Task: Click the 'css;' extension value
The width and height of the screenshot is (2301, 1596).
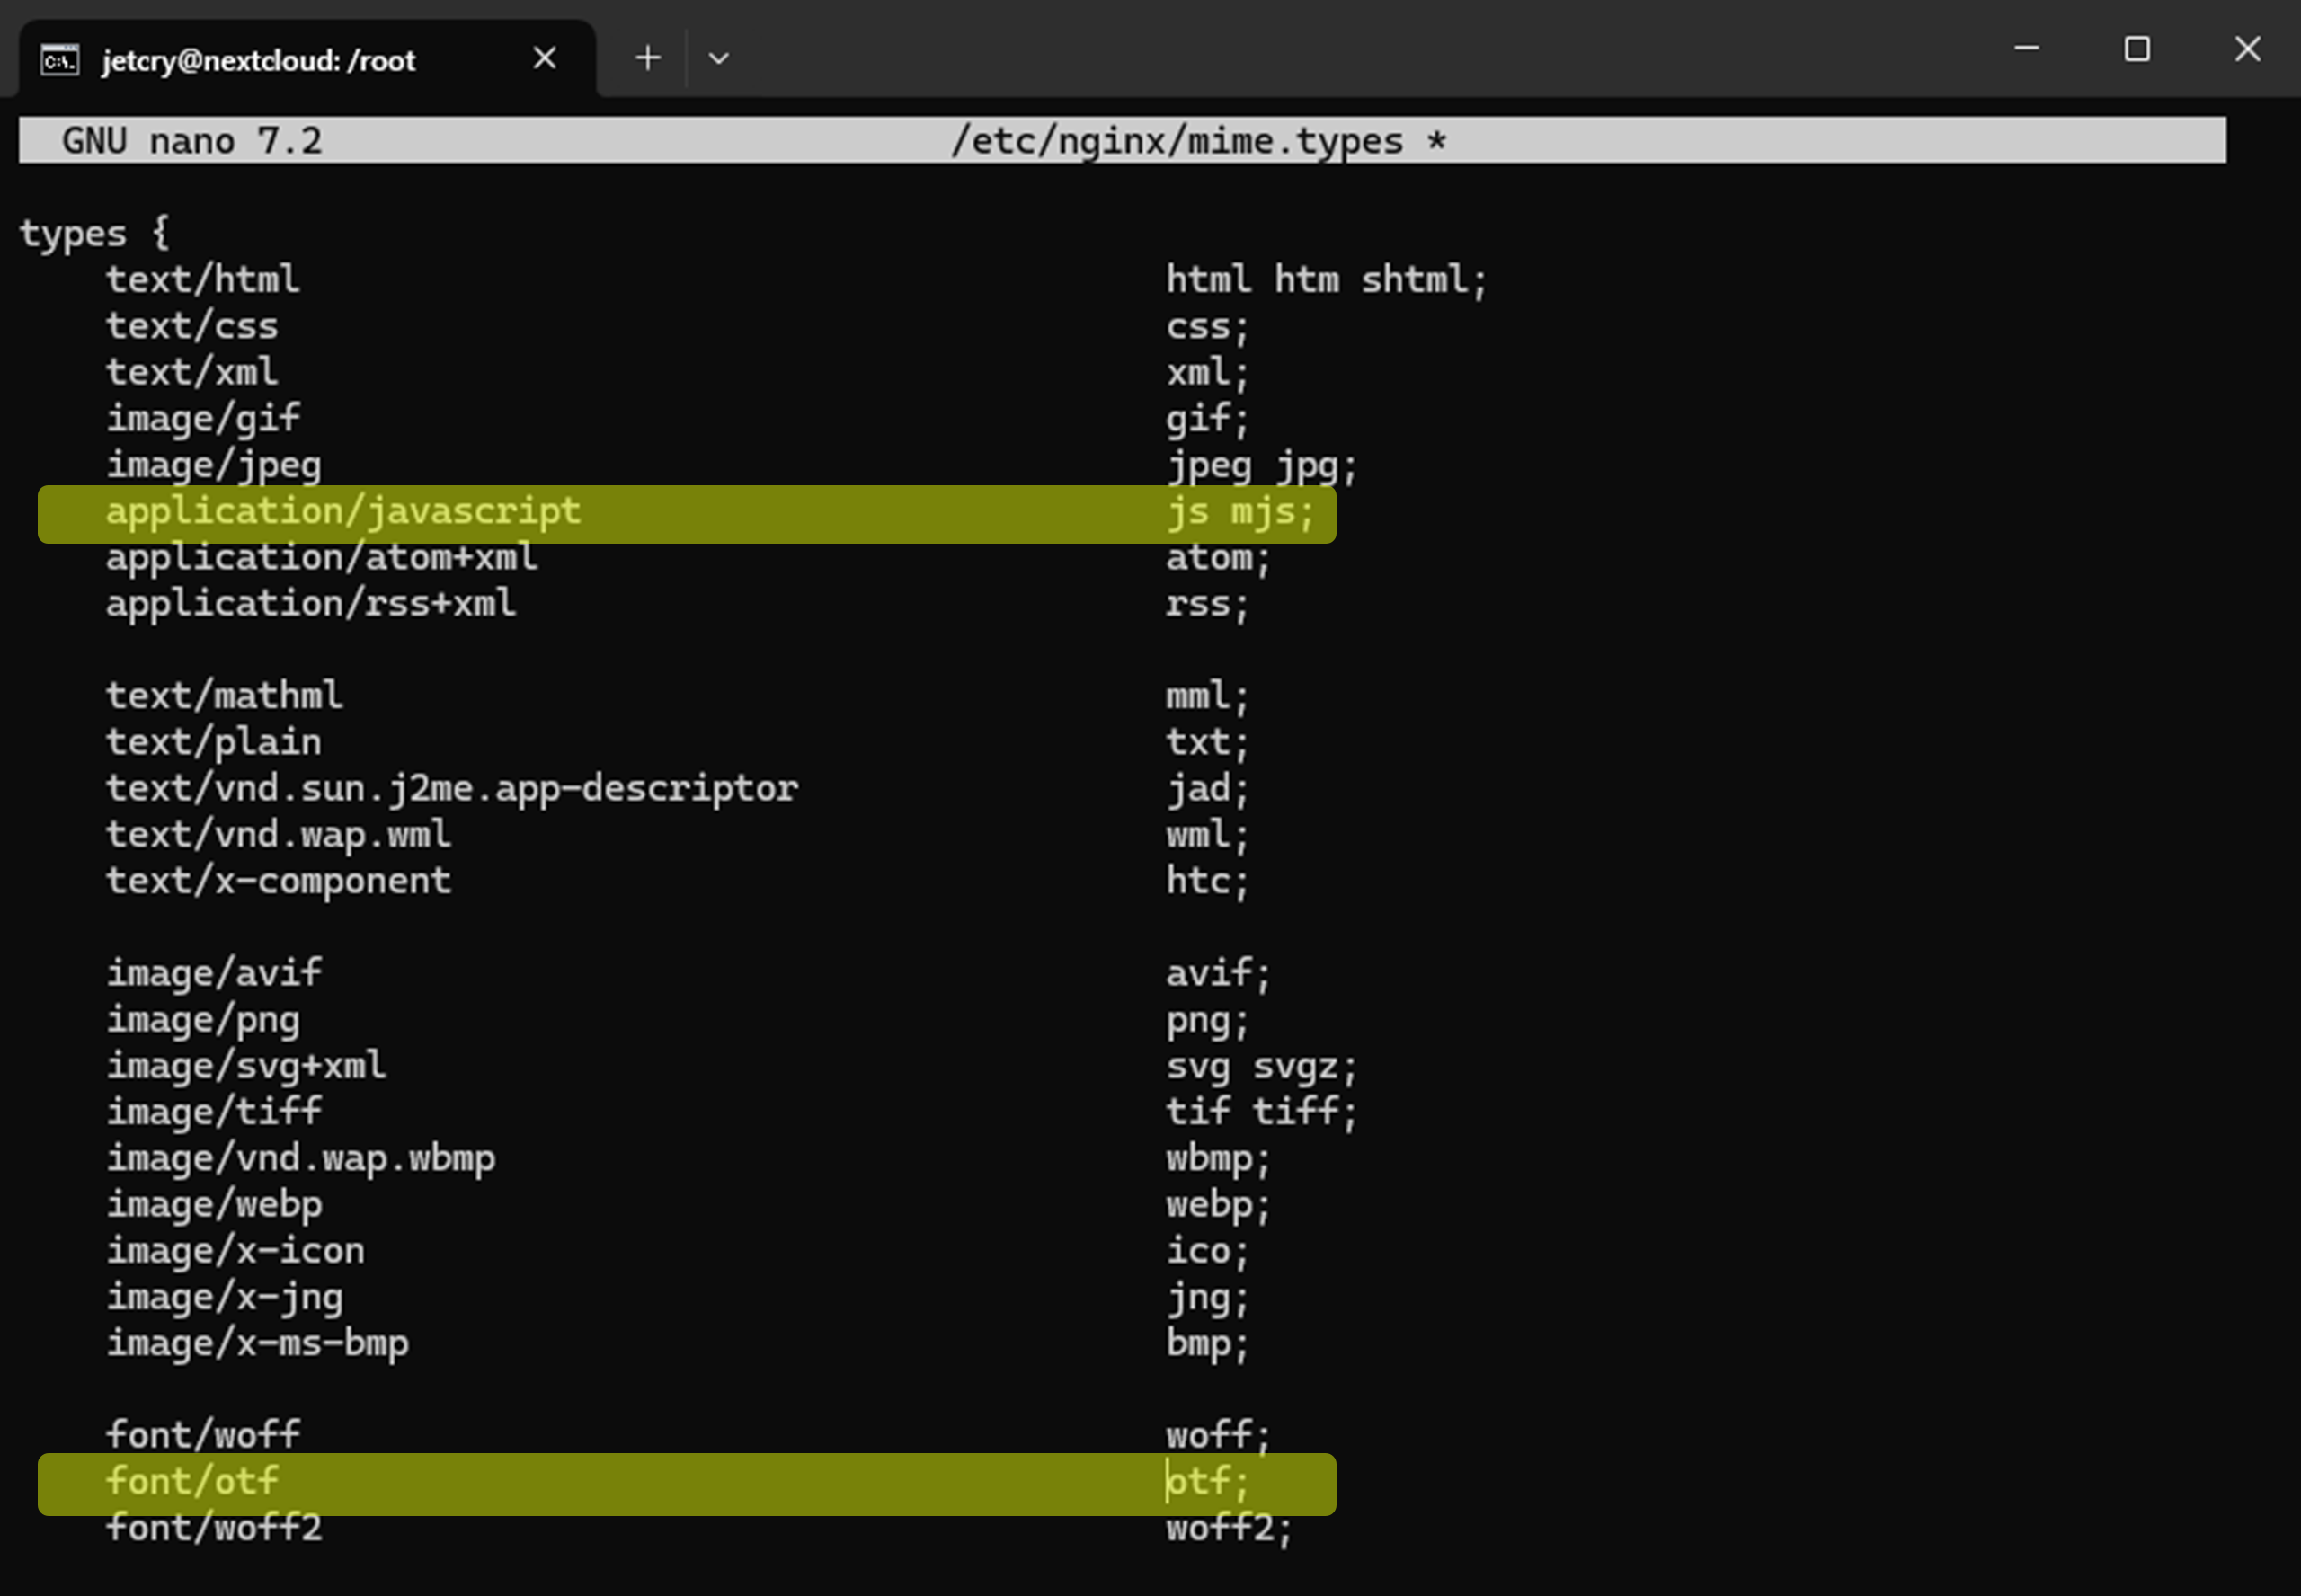Action: (x=1208, y=326)
